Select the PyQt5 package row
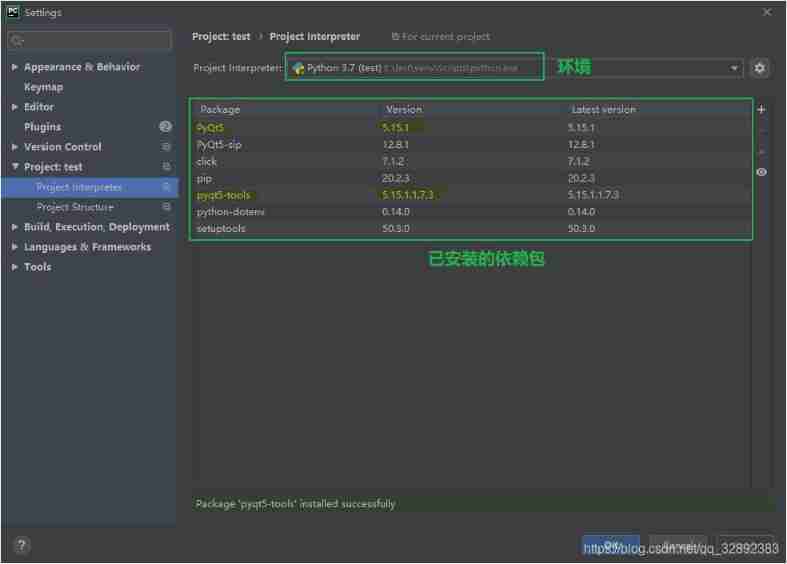This screenshot has height=564, width=787. 472,127
